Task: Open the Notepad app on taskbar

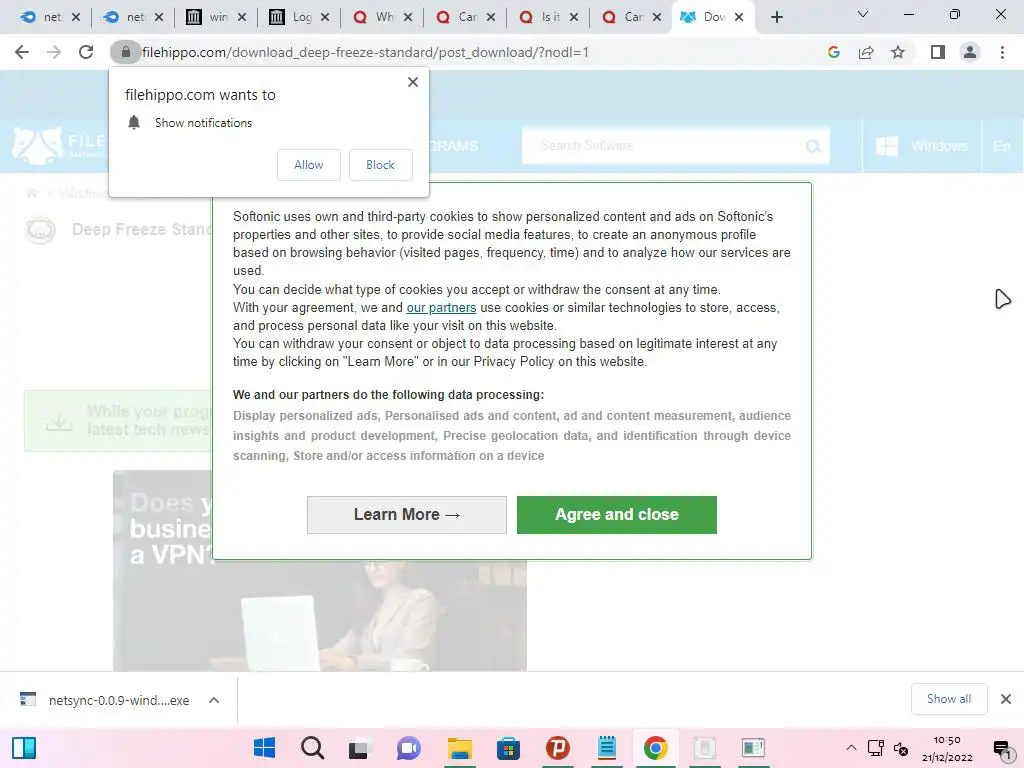Action: [x=607, y=748]
